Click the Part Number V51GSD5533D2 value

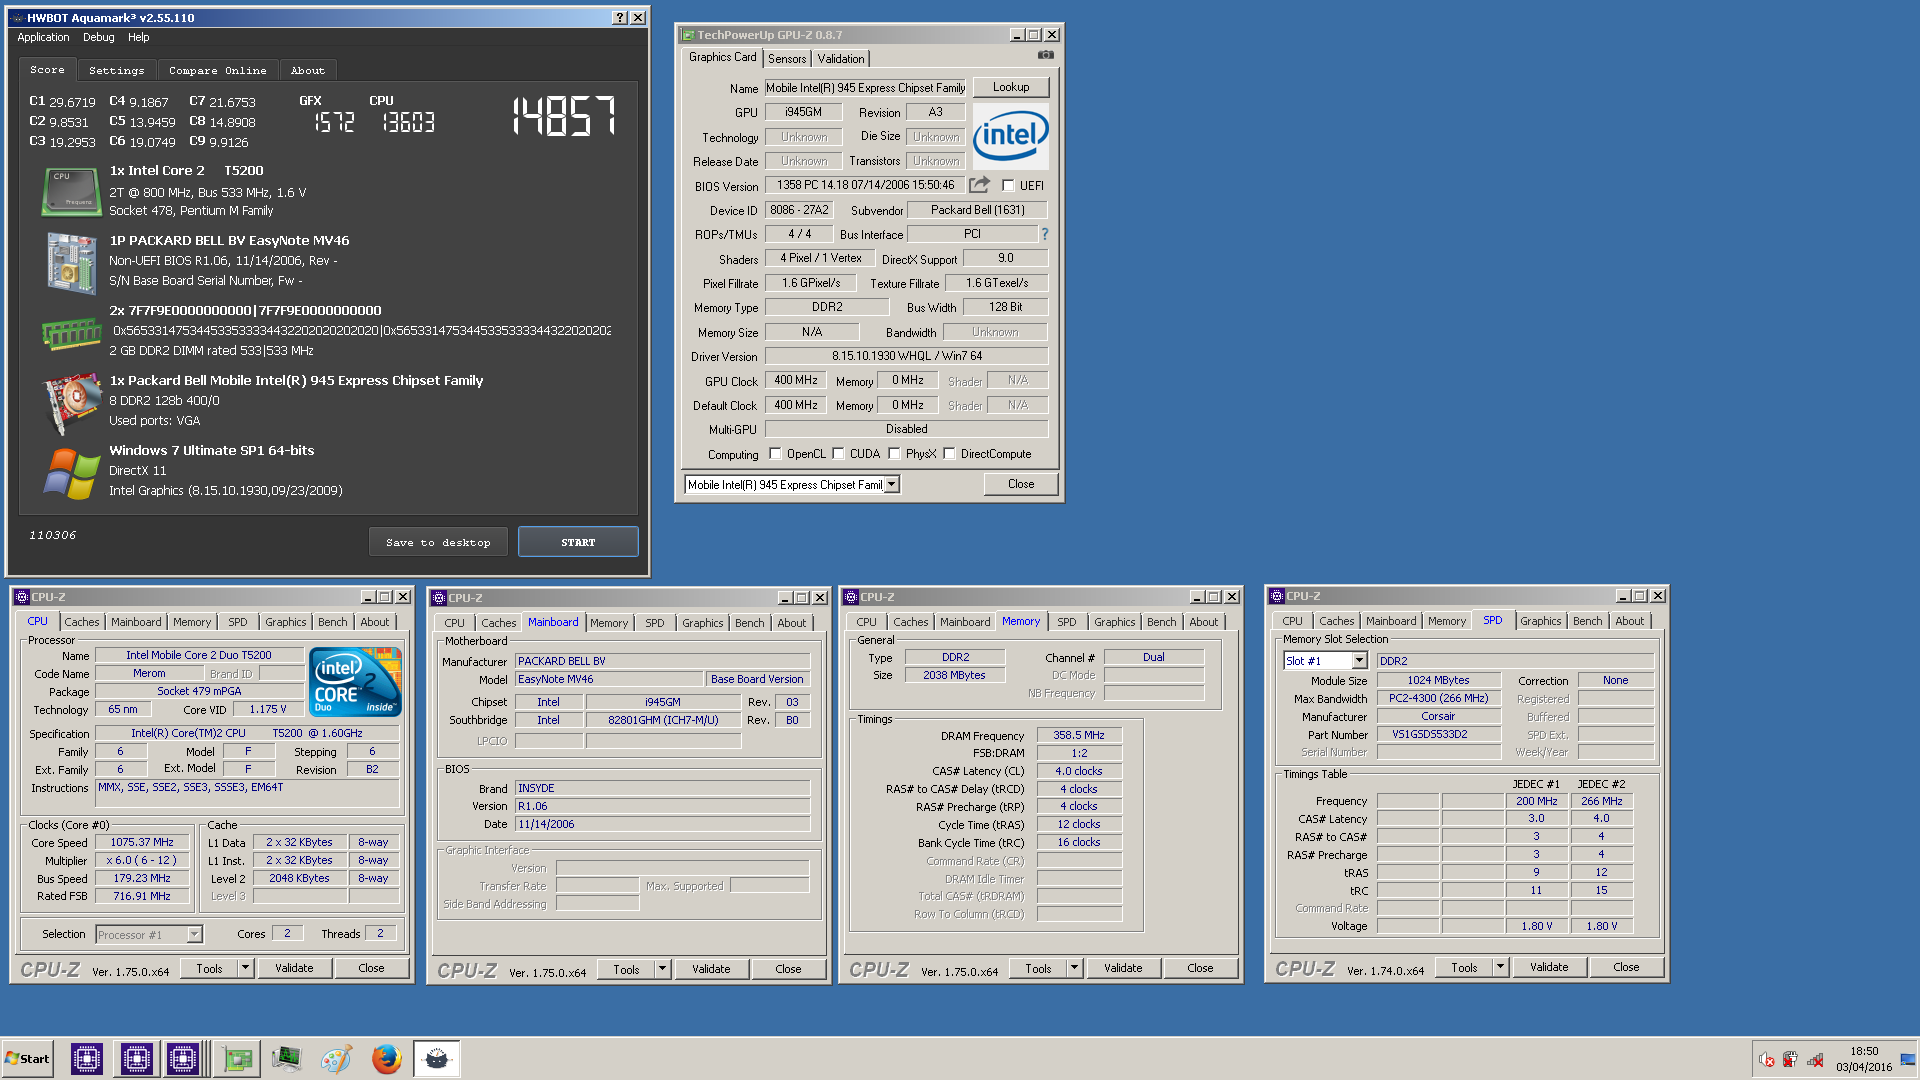click(1438, 734)
